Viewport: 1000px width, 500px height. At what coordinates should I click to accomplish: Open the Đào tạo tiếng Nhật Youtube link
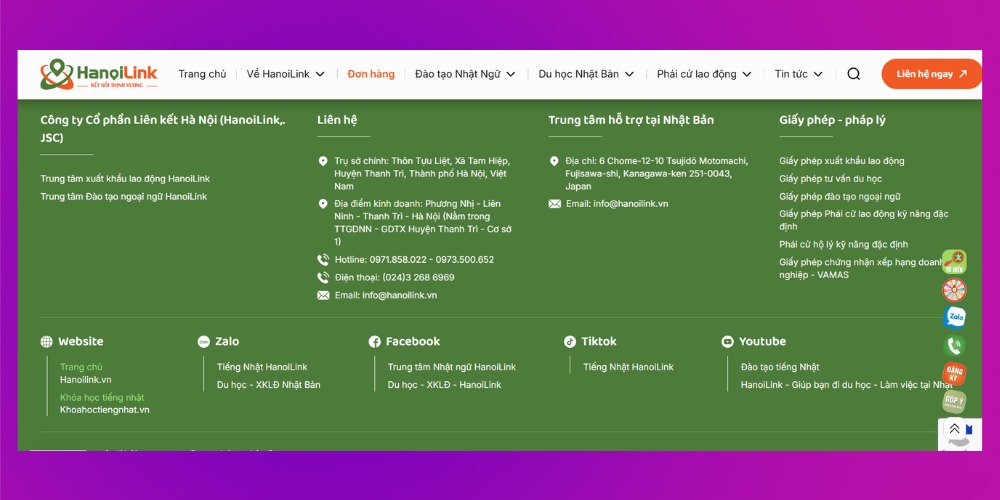779,367
